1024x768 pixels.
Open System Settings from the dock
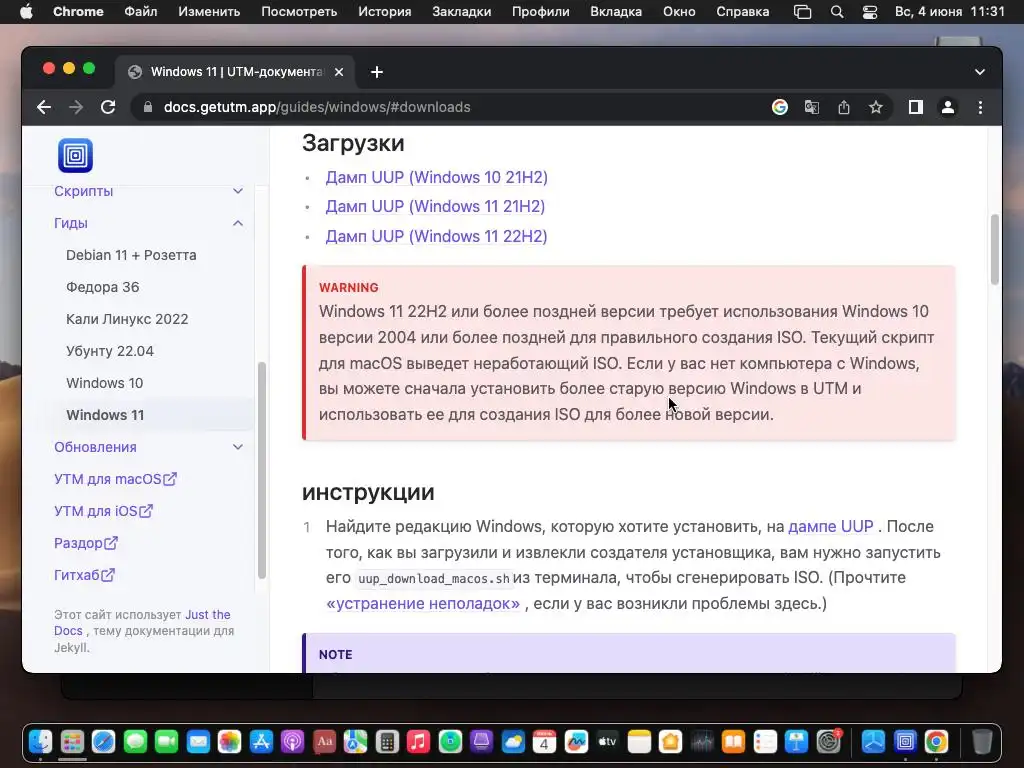[828, 741]
